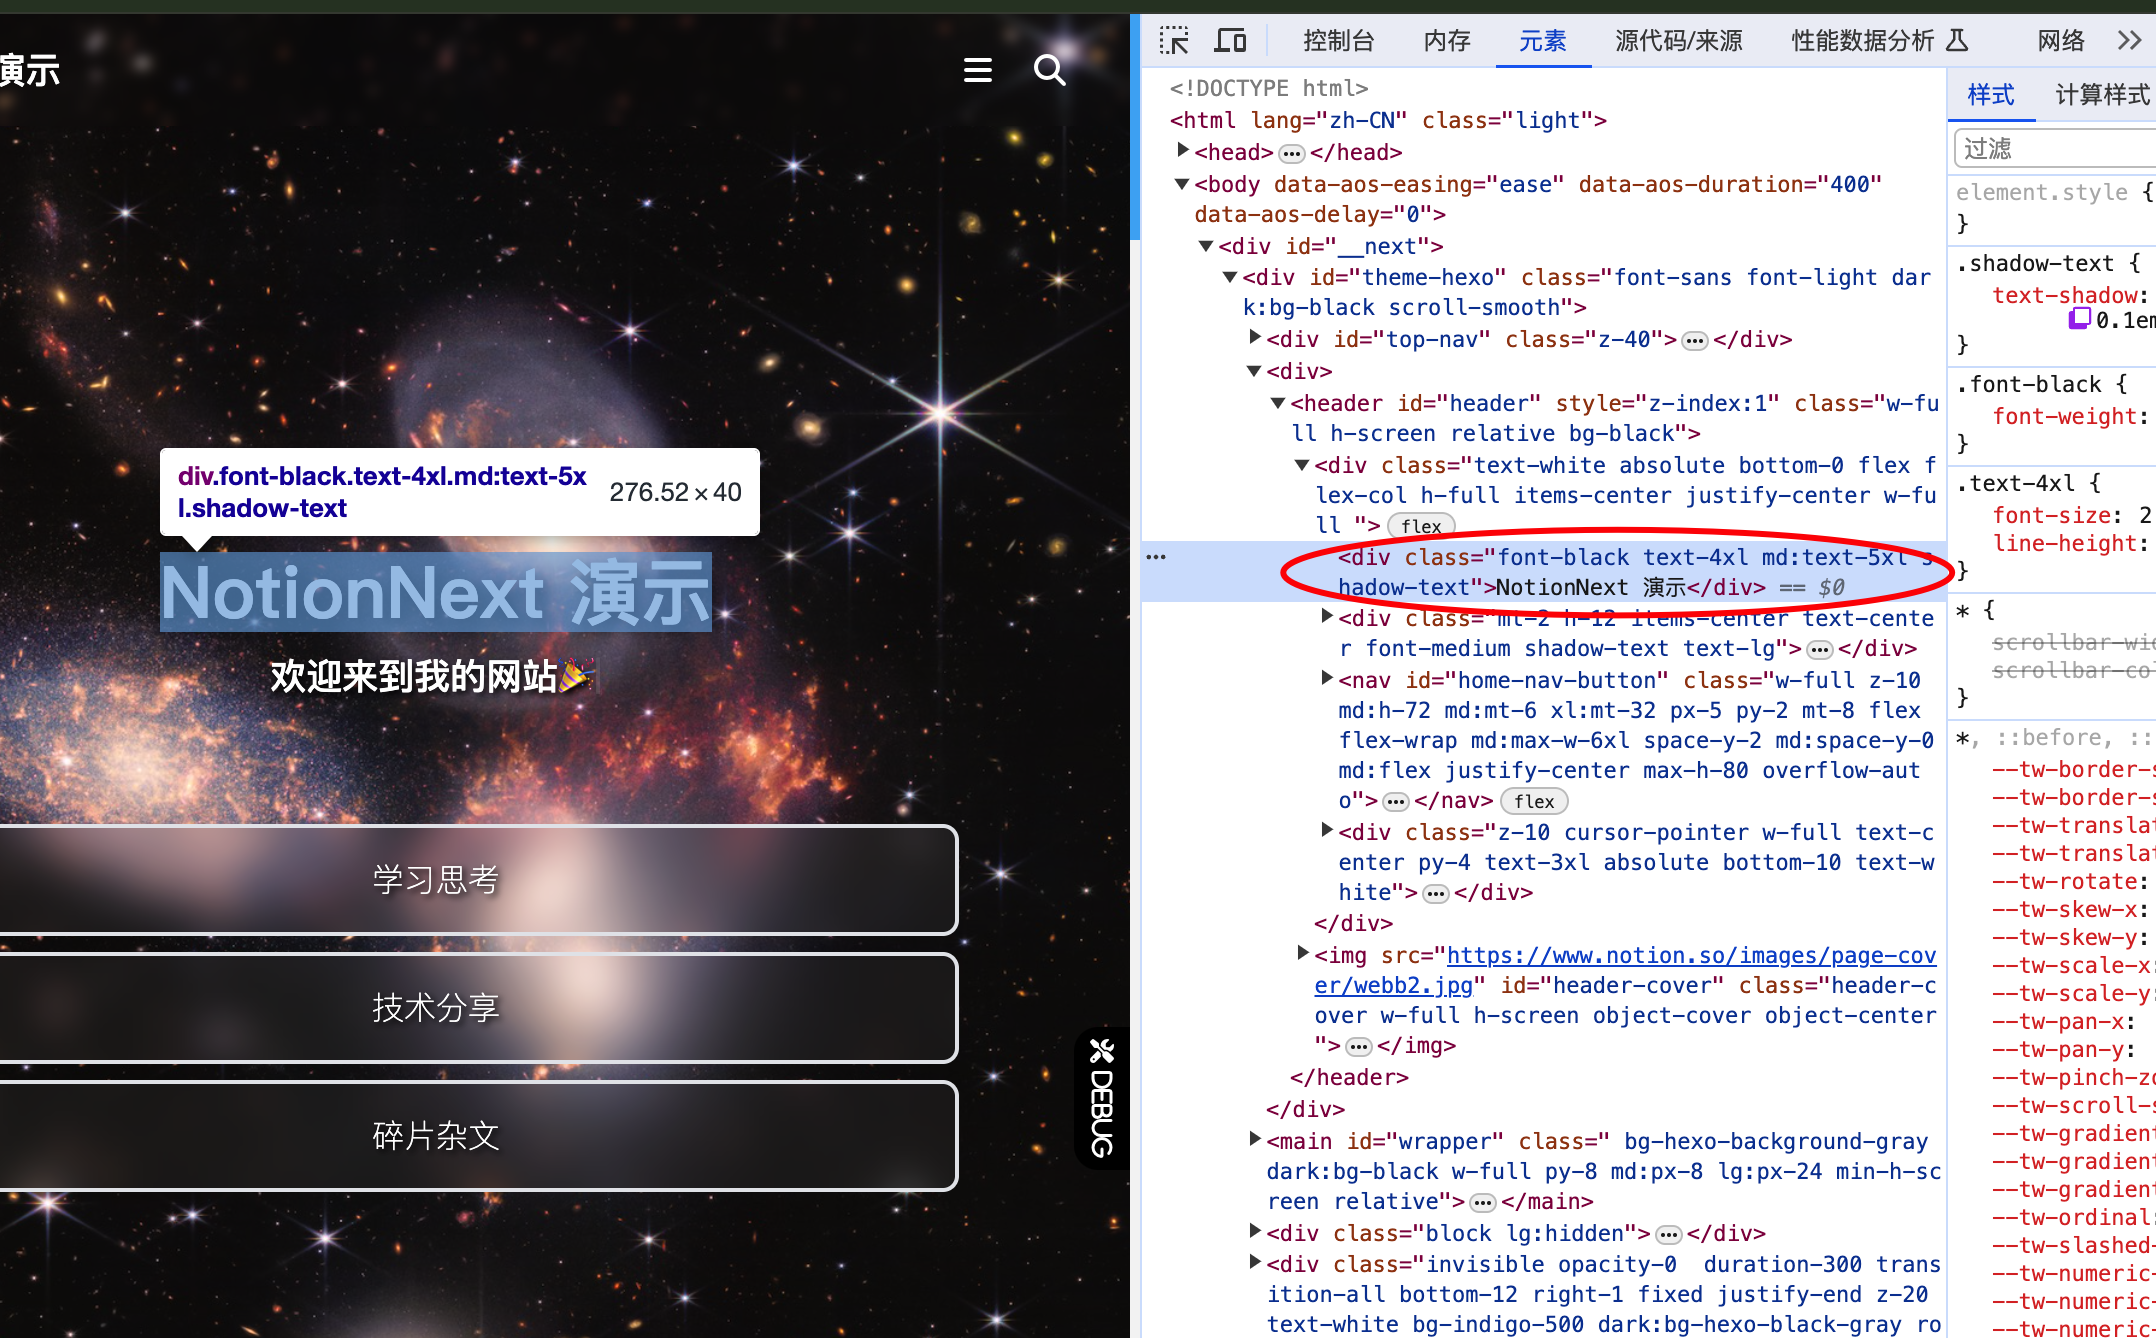Focus the 过滤 styles filter field
2156x1338 pixels.
pos(2056,149)
